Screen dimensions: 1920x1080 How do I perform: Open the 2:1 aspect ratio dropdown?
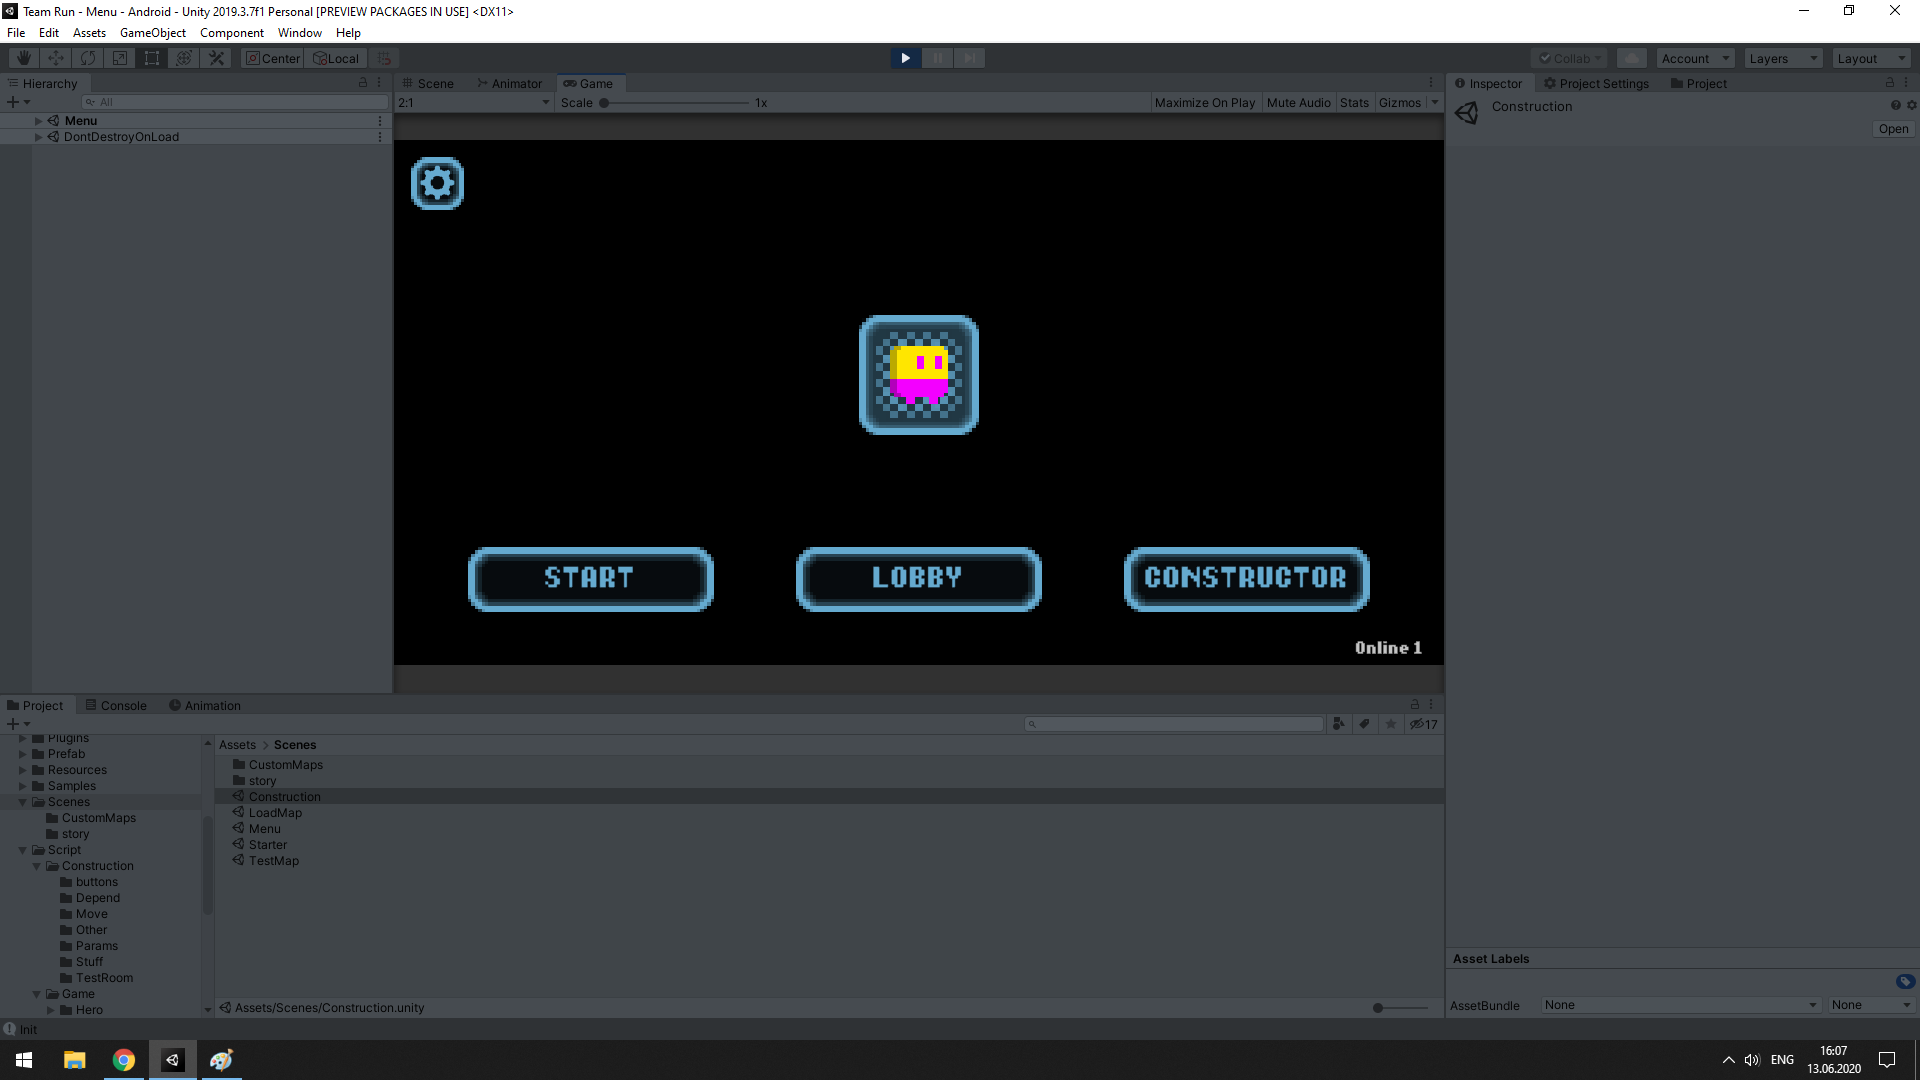click(x=475, y=103)
